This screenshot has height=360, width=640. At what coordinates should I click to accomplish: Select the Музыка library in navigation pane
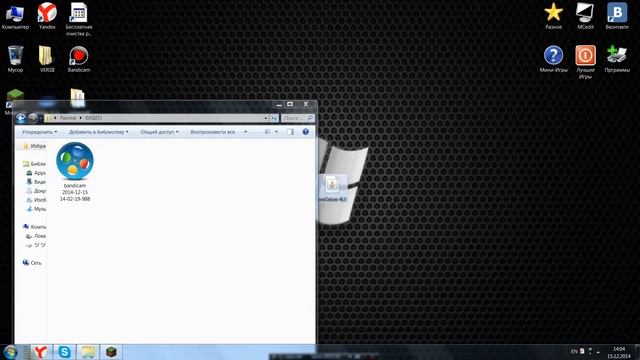[36, 209]
